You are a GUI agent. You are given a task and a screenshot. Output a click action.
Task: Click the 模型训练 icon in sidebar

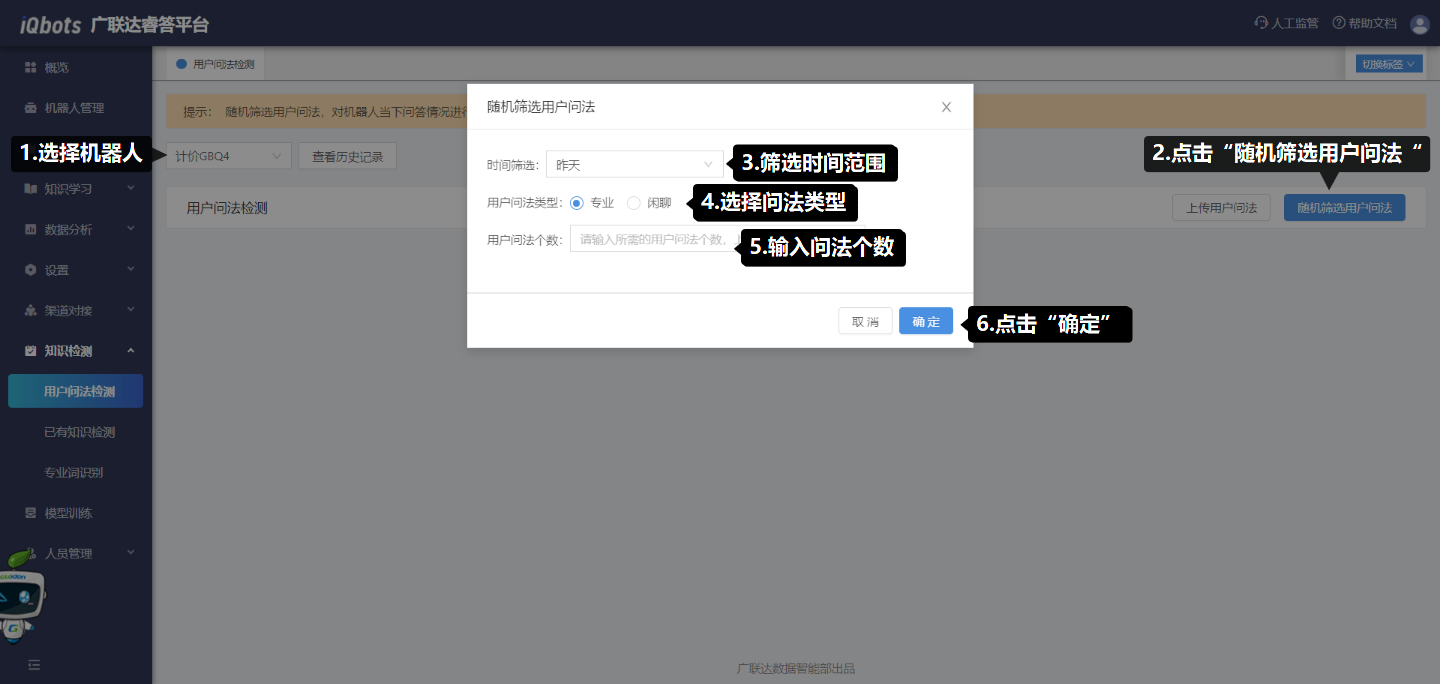click(x=30, y=513)
